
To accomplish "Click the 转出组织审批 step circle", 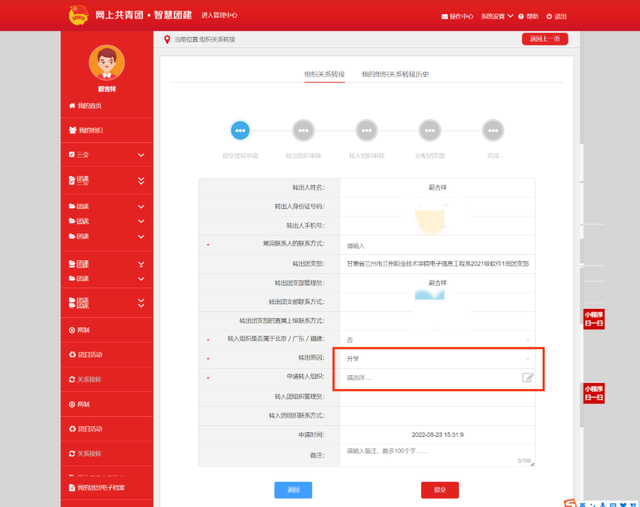I will (x=303, y=131).
